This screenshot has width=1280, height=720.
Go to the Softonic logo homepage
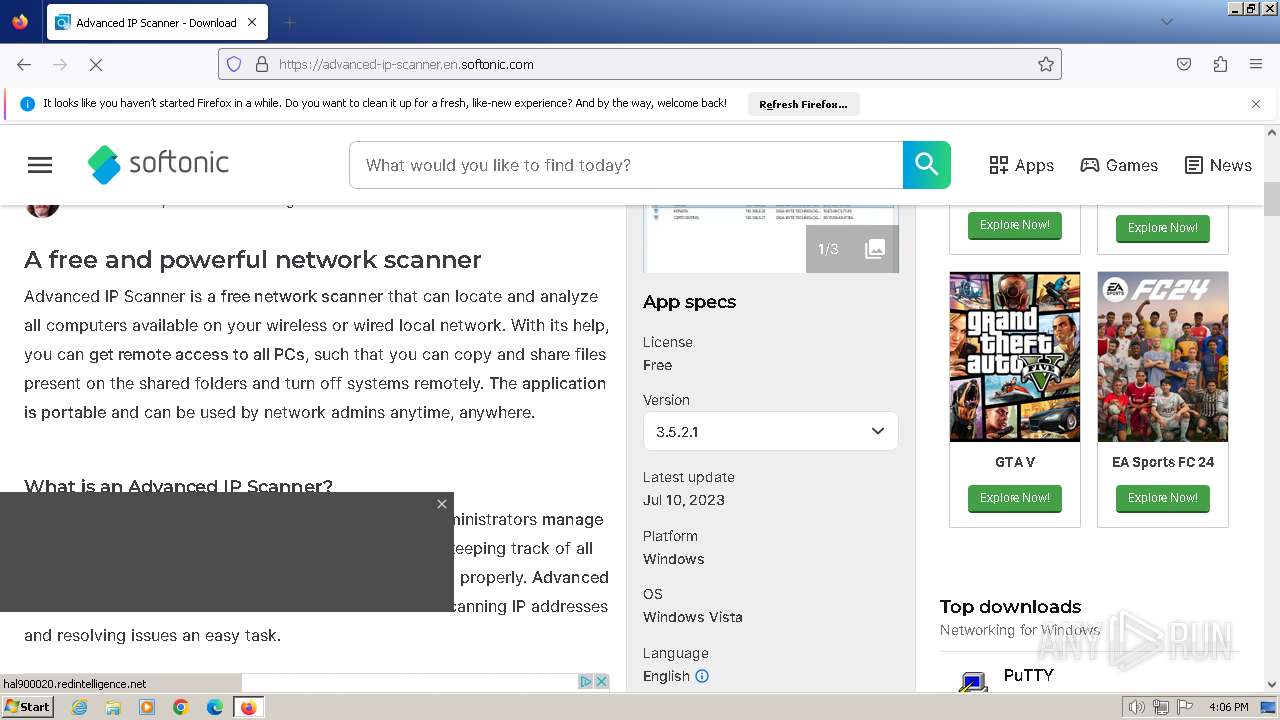pos(158,164)
